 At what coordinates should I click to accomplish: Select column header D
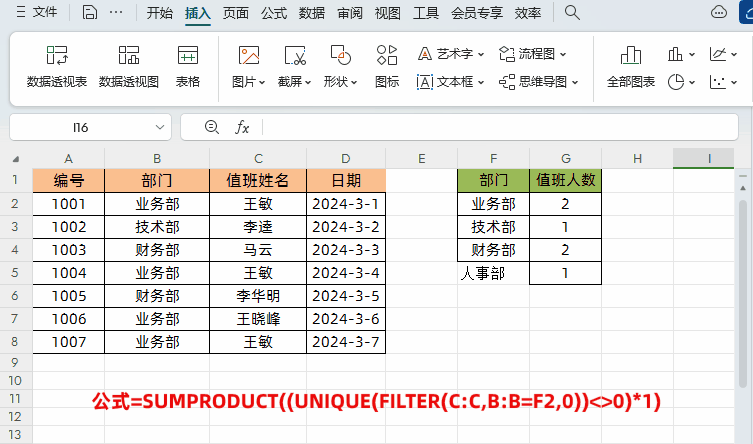click(345, 158)
